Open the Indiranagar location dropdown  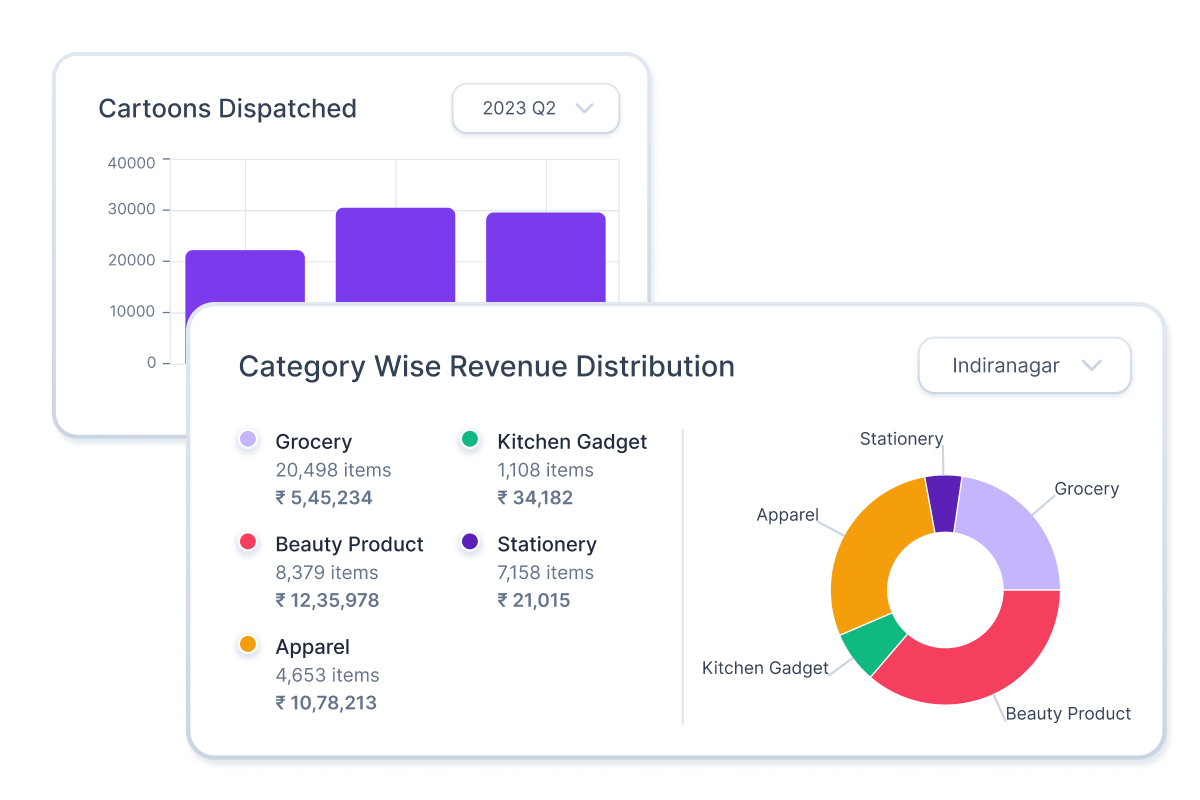pos(1024,365)
